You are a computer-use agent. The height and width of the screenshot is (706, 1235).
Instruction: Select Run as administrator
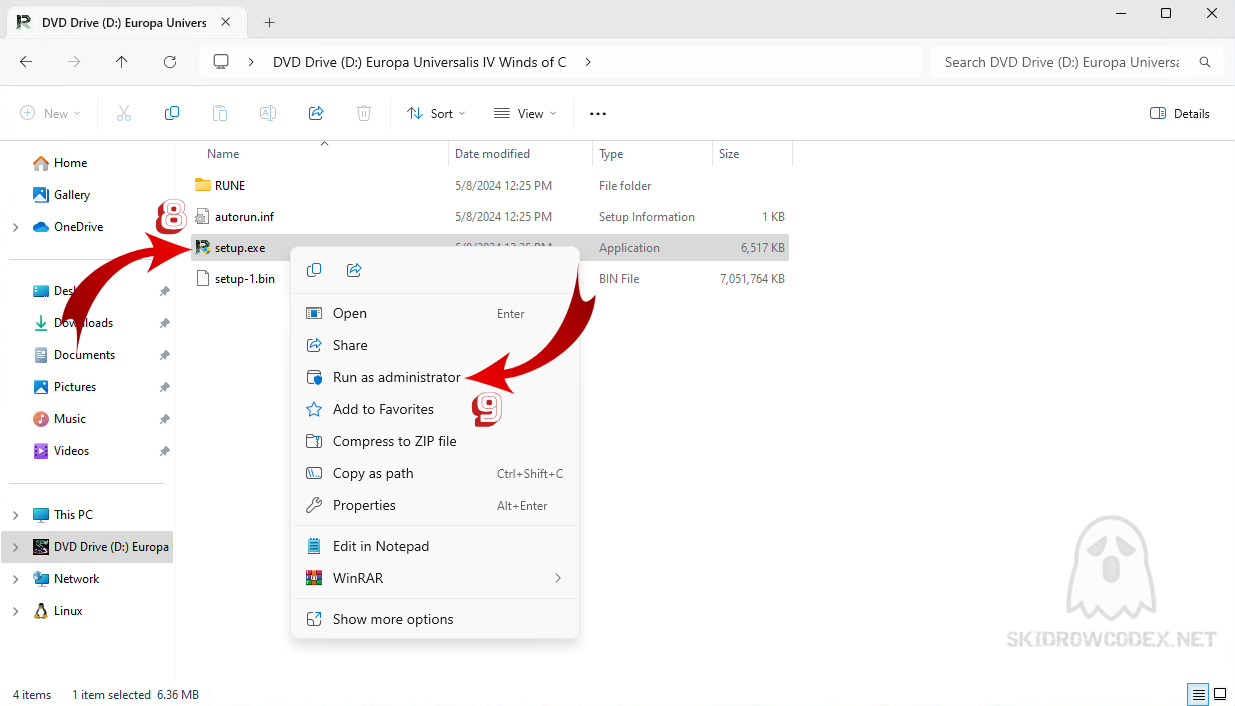pyautogui.click(x=435, y=377)
